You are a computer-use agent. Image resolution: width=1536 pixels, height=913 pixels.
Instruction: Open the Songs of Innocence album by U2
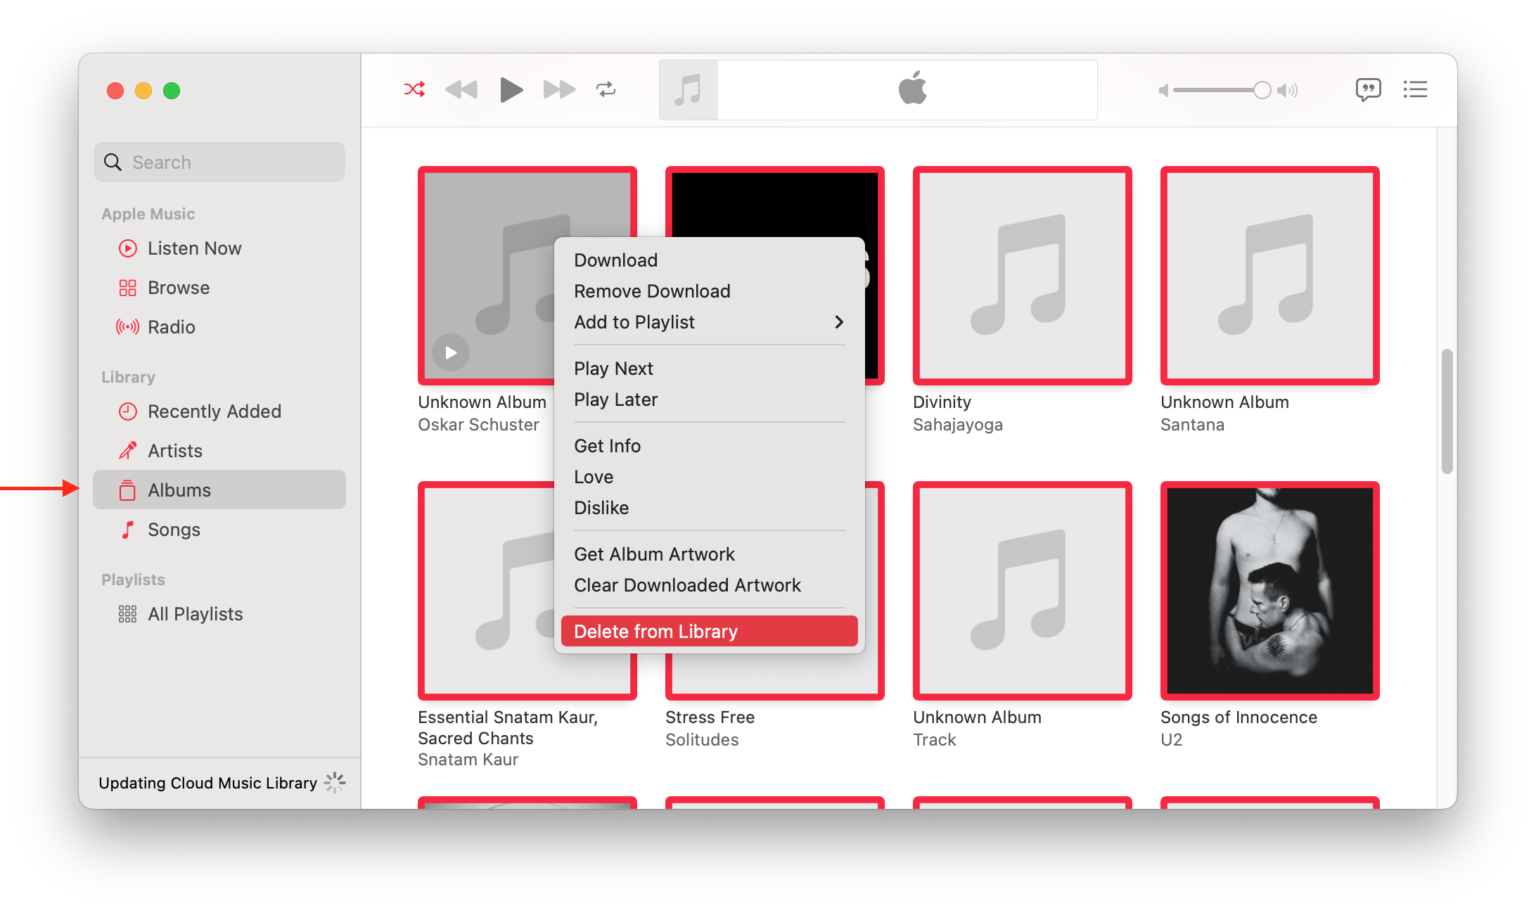tap(1269, 590)
